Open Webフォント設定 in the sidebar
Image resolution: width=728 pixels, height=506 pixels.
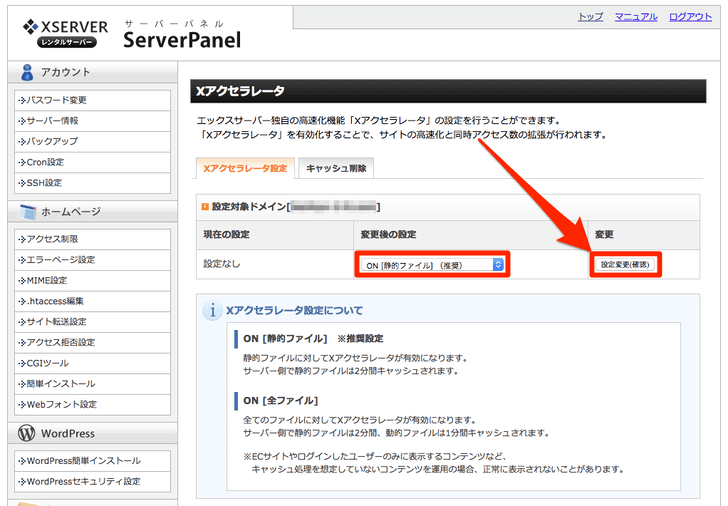click(x=92, y=404)
